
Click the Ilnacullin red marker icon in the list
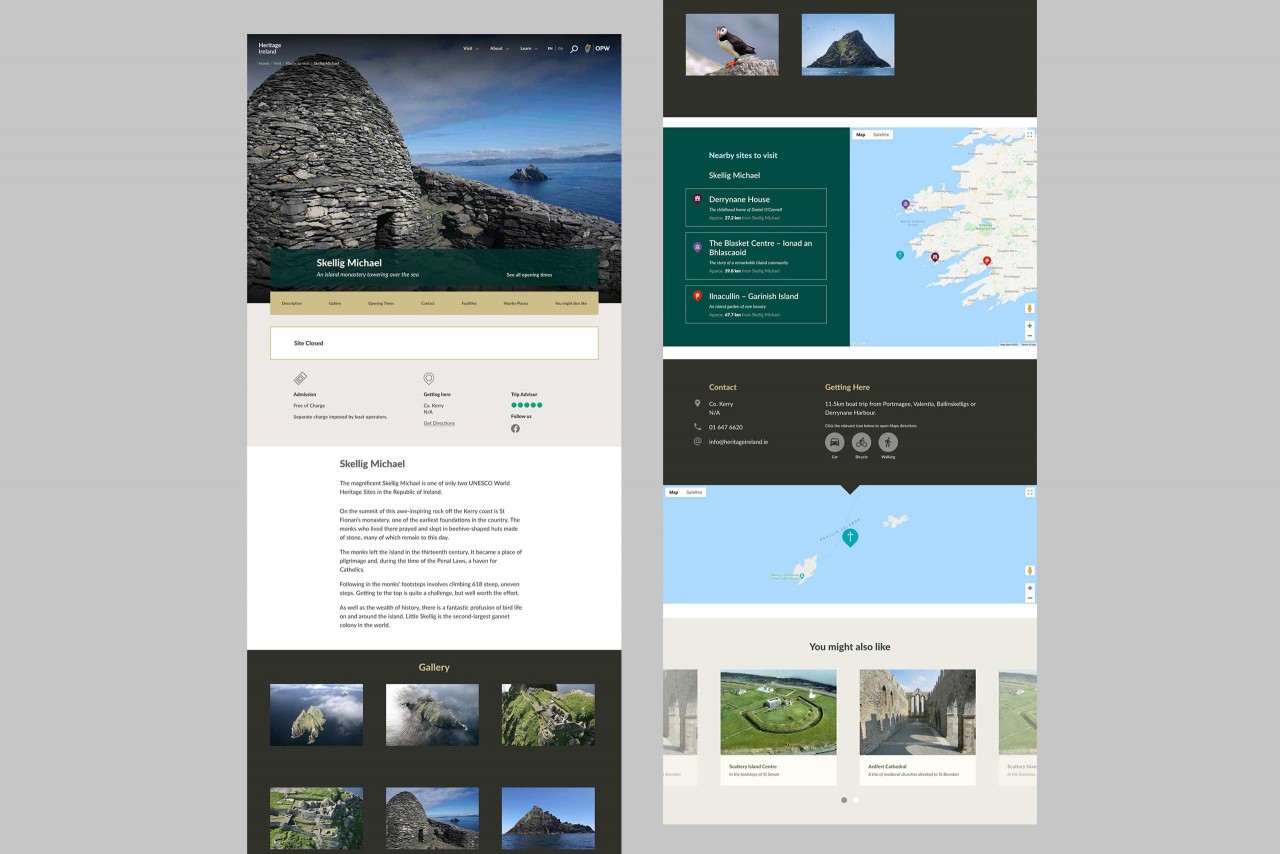(698, 296)
